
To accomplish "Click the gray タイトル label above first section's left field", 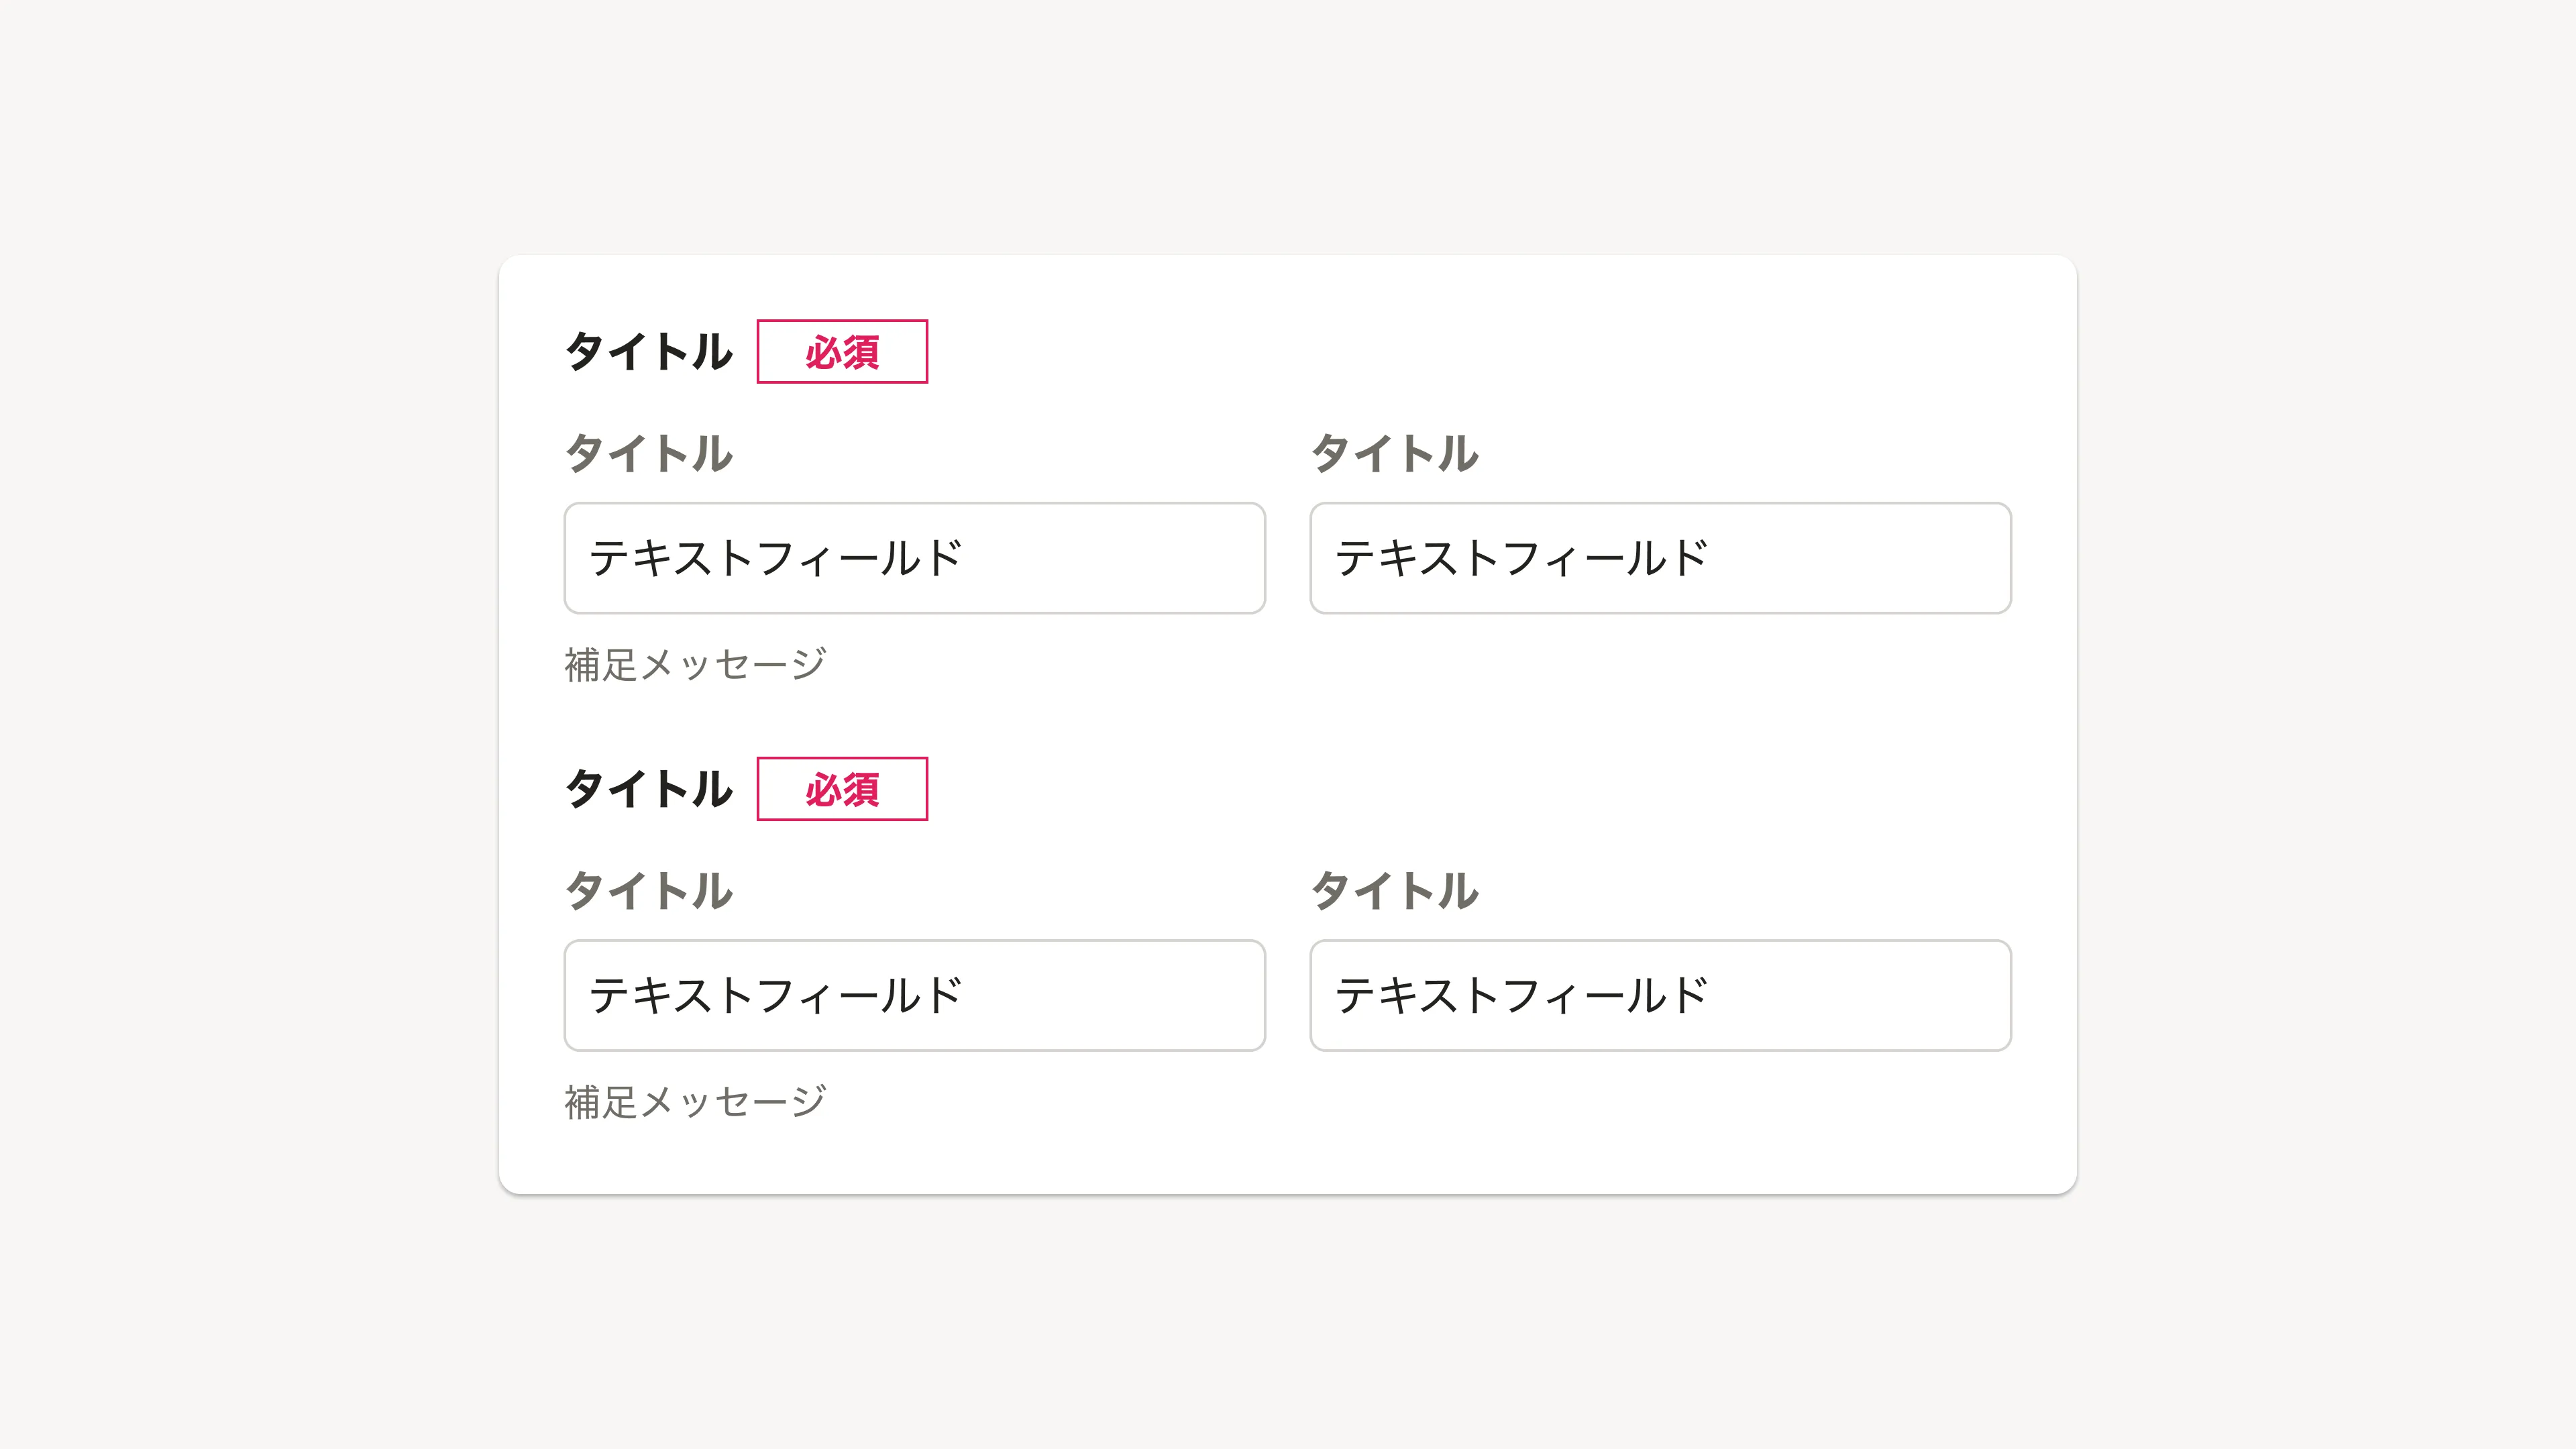I will [x=648, y=453].
